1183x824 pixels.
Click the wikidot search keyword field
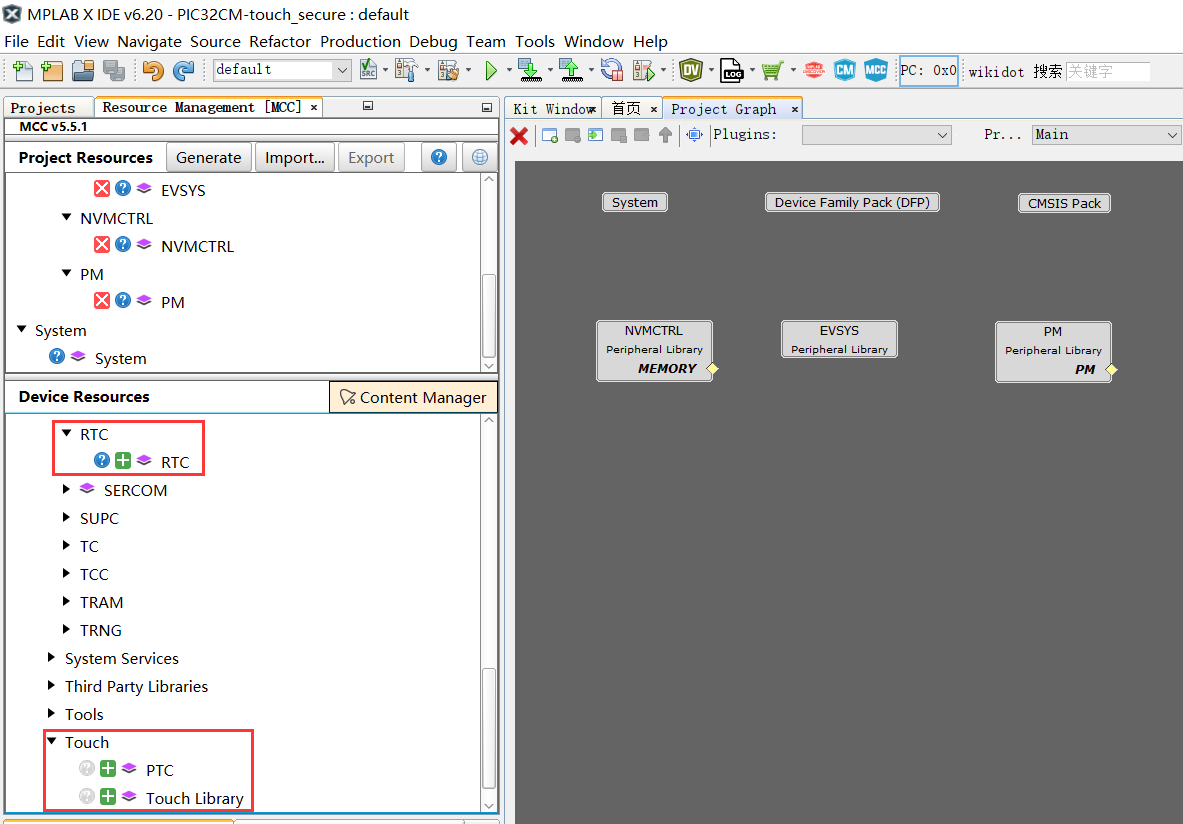coord(1108,71)
